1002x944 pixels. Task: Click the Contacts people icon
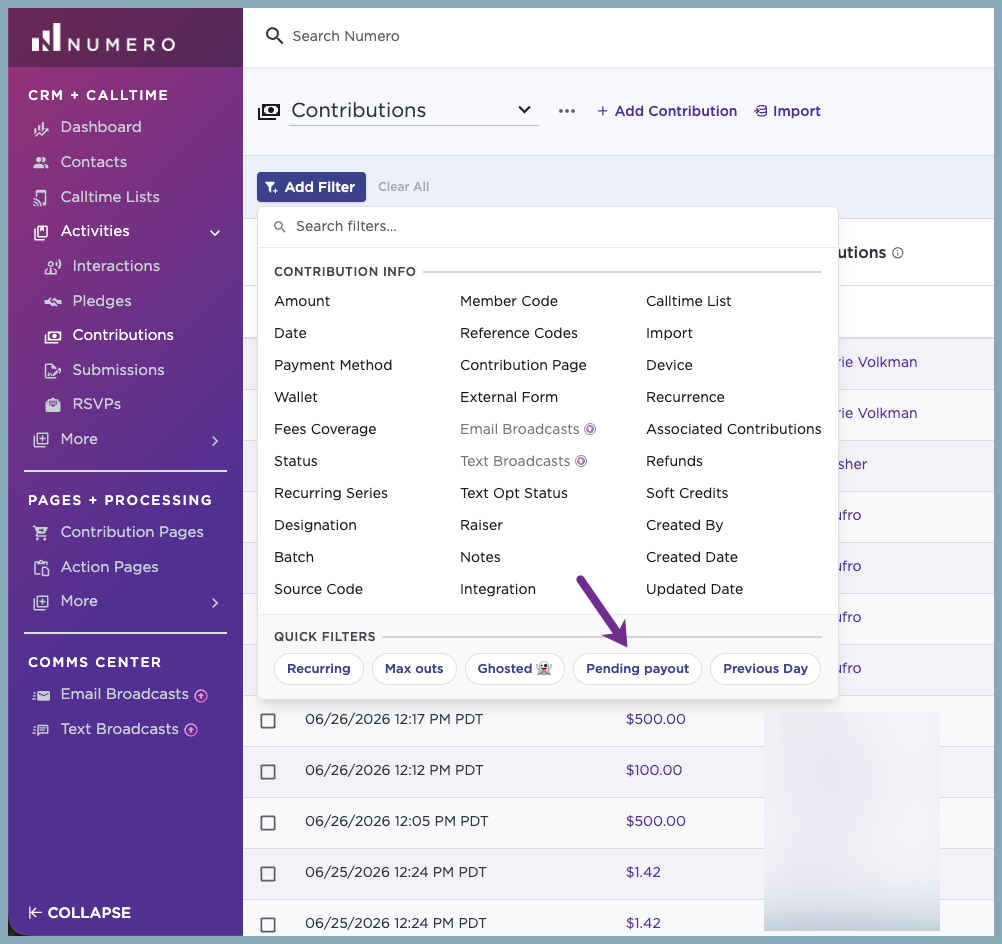(41, 162)
